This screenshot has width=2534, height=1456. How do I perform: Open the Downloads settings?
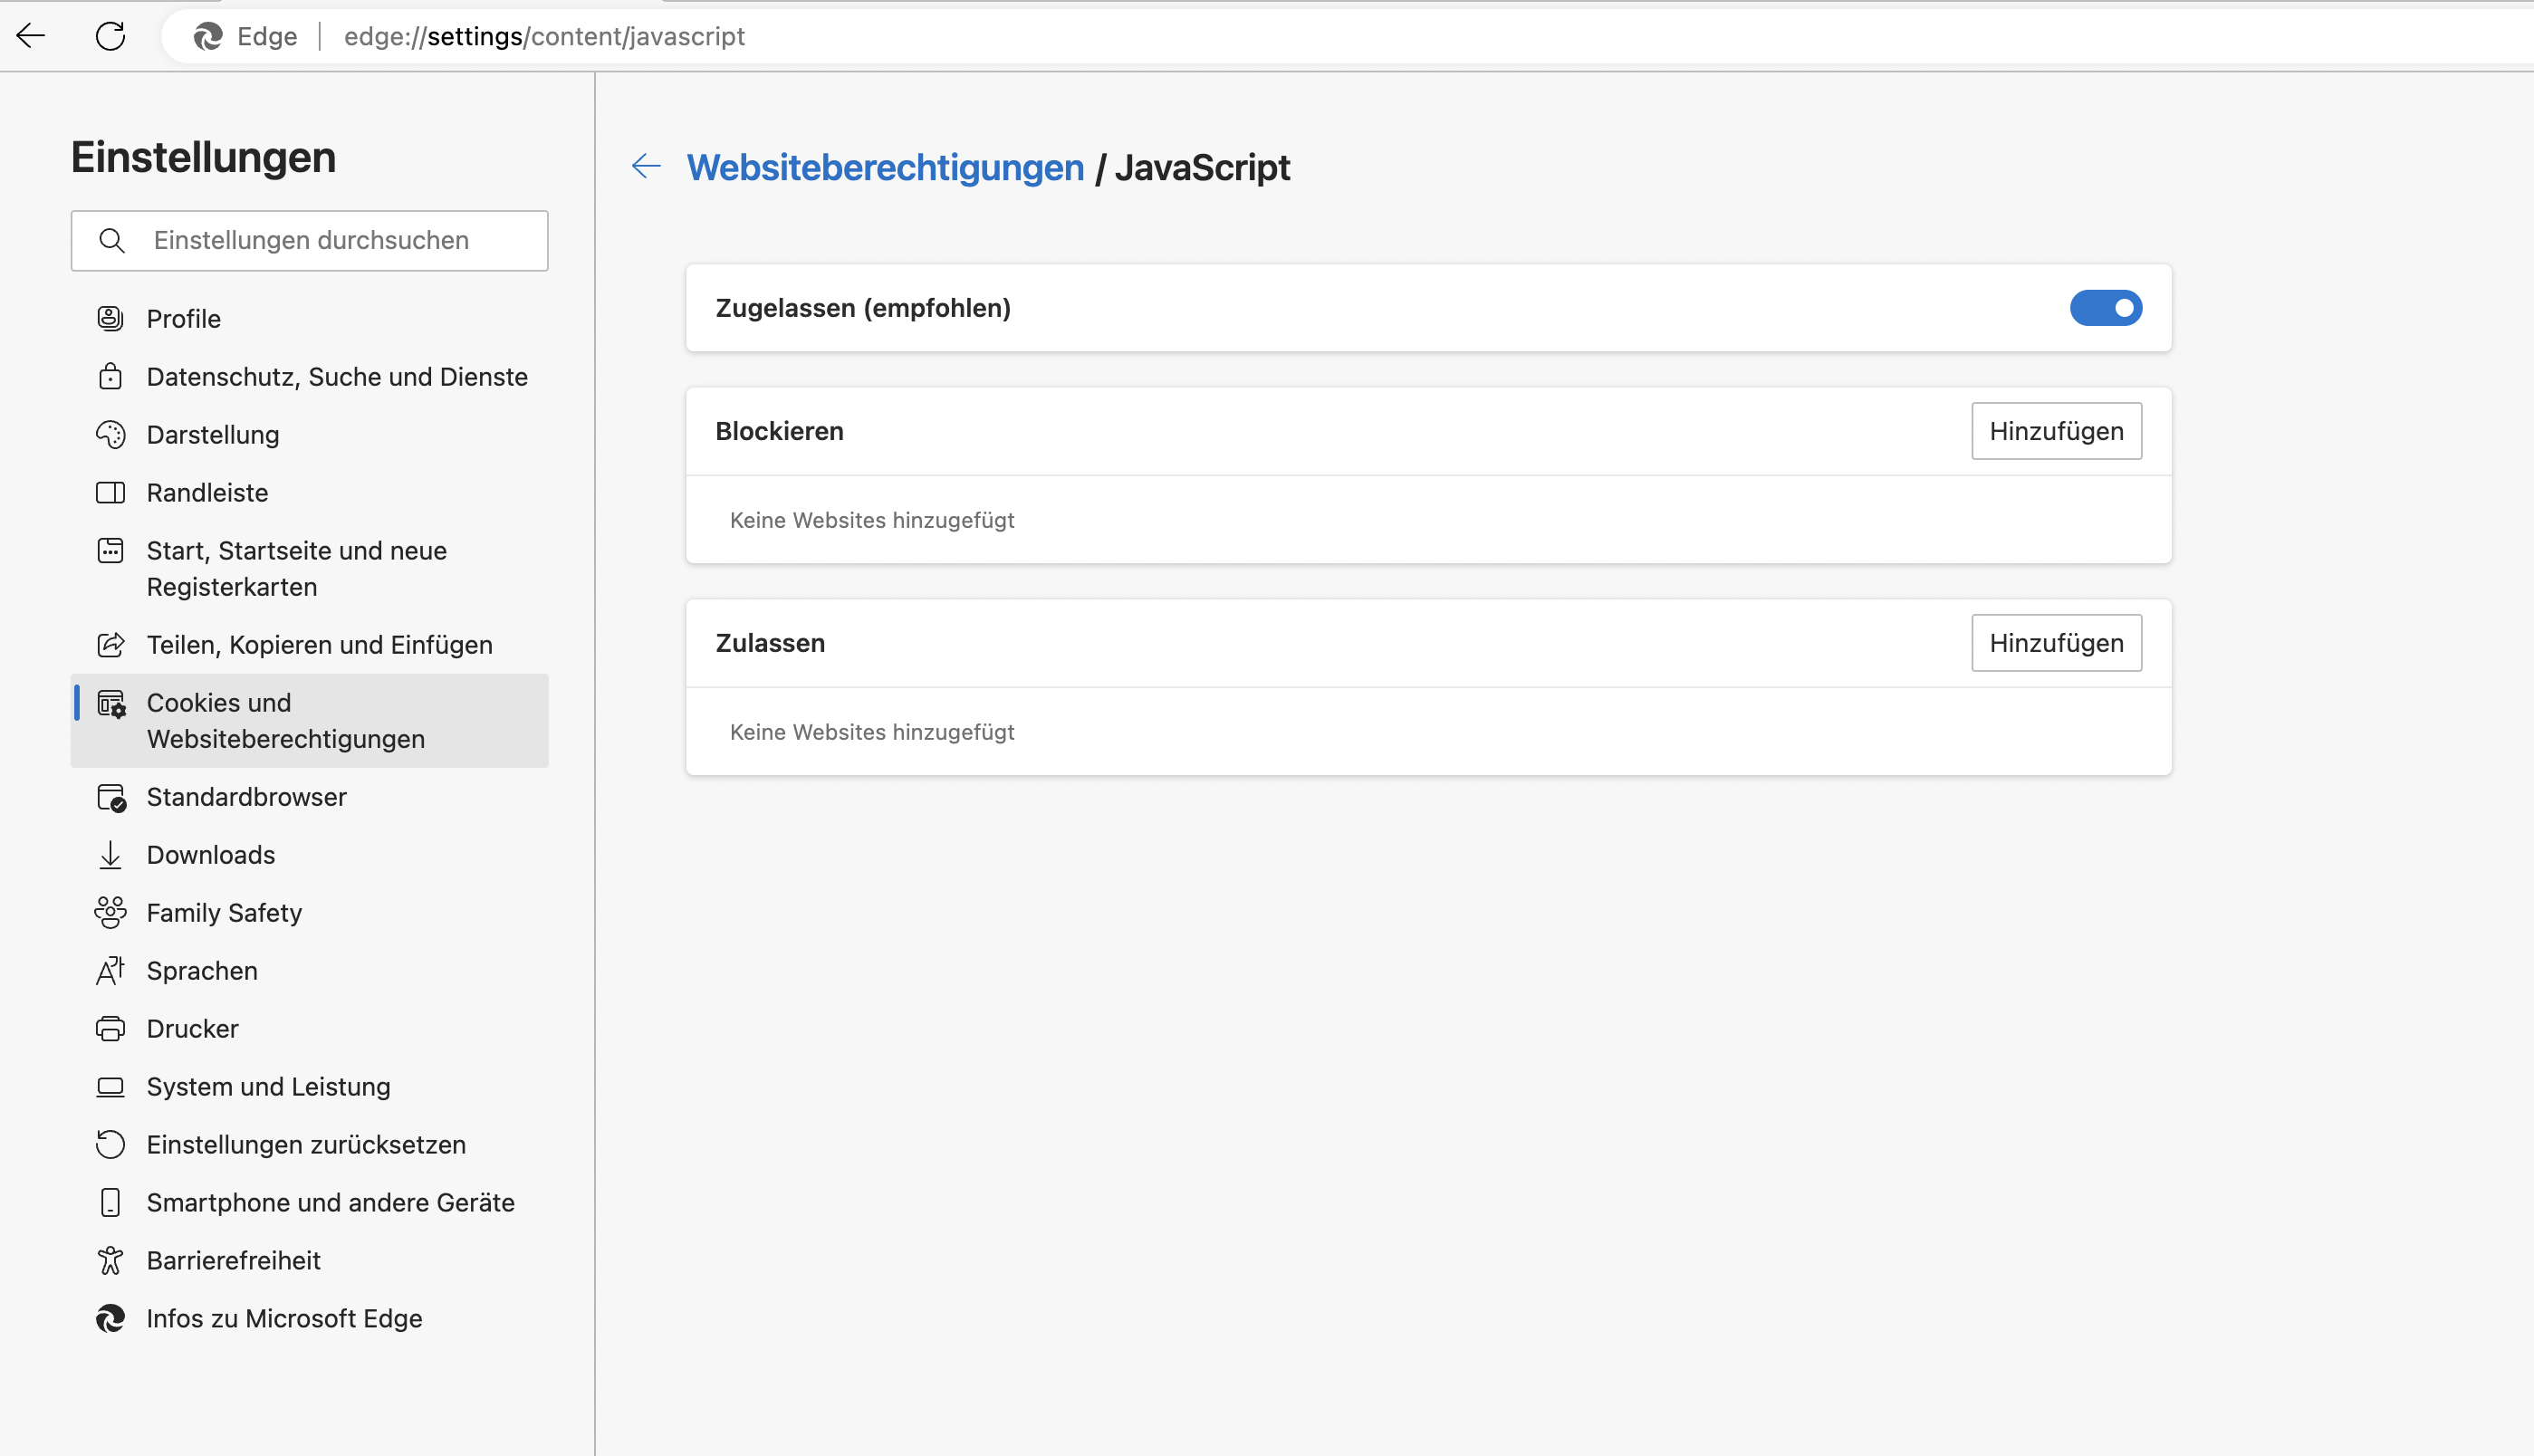(309, 855)
